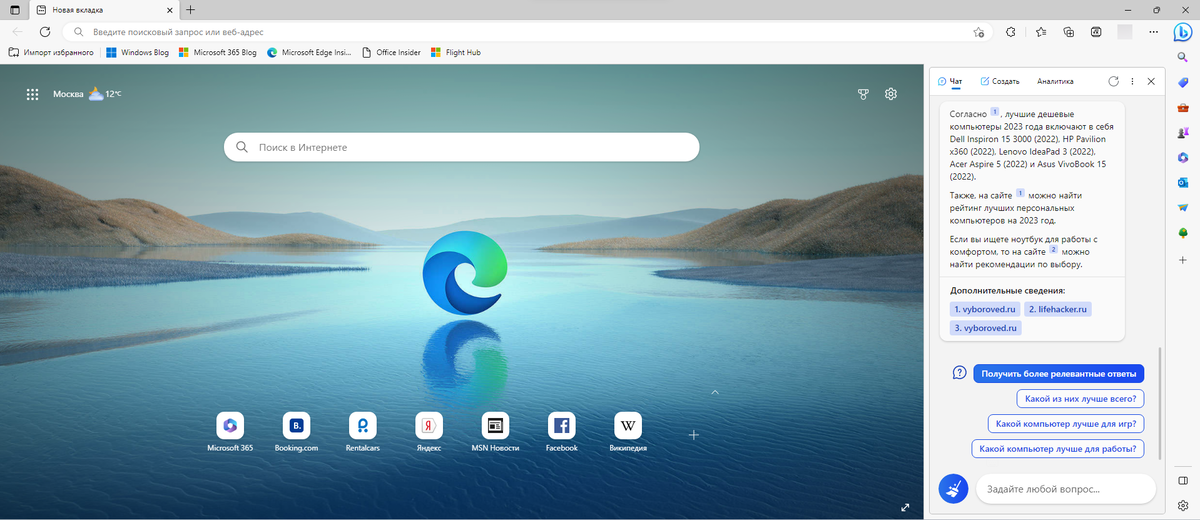Open the MSN Новости quick link tile

(x=495, y=433)
